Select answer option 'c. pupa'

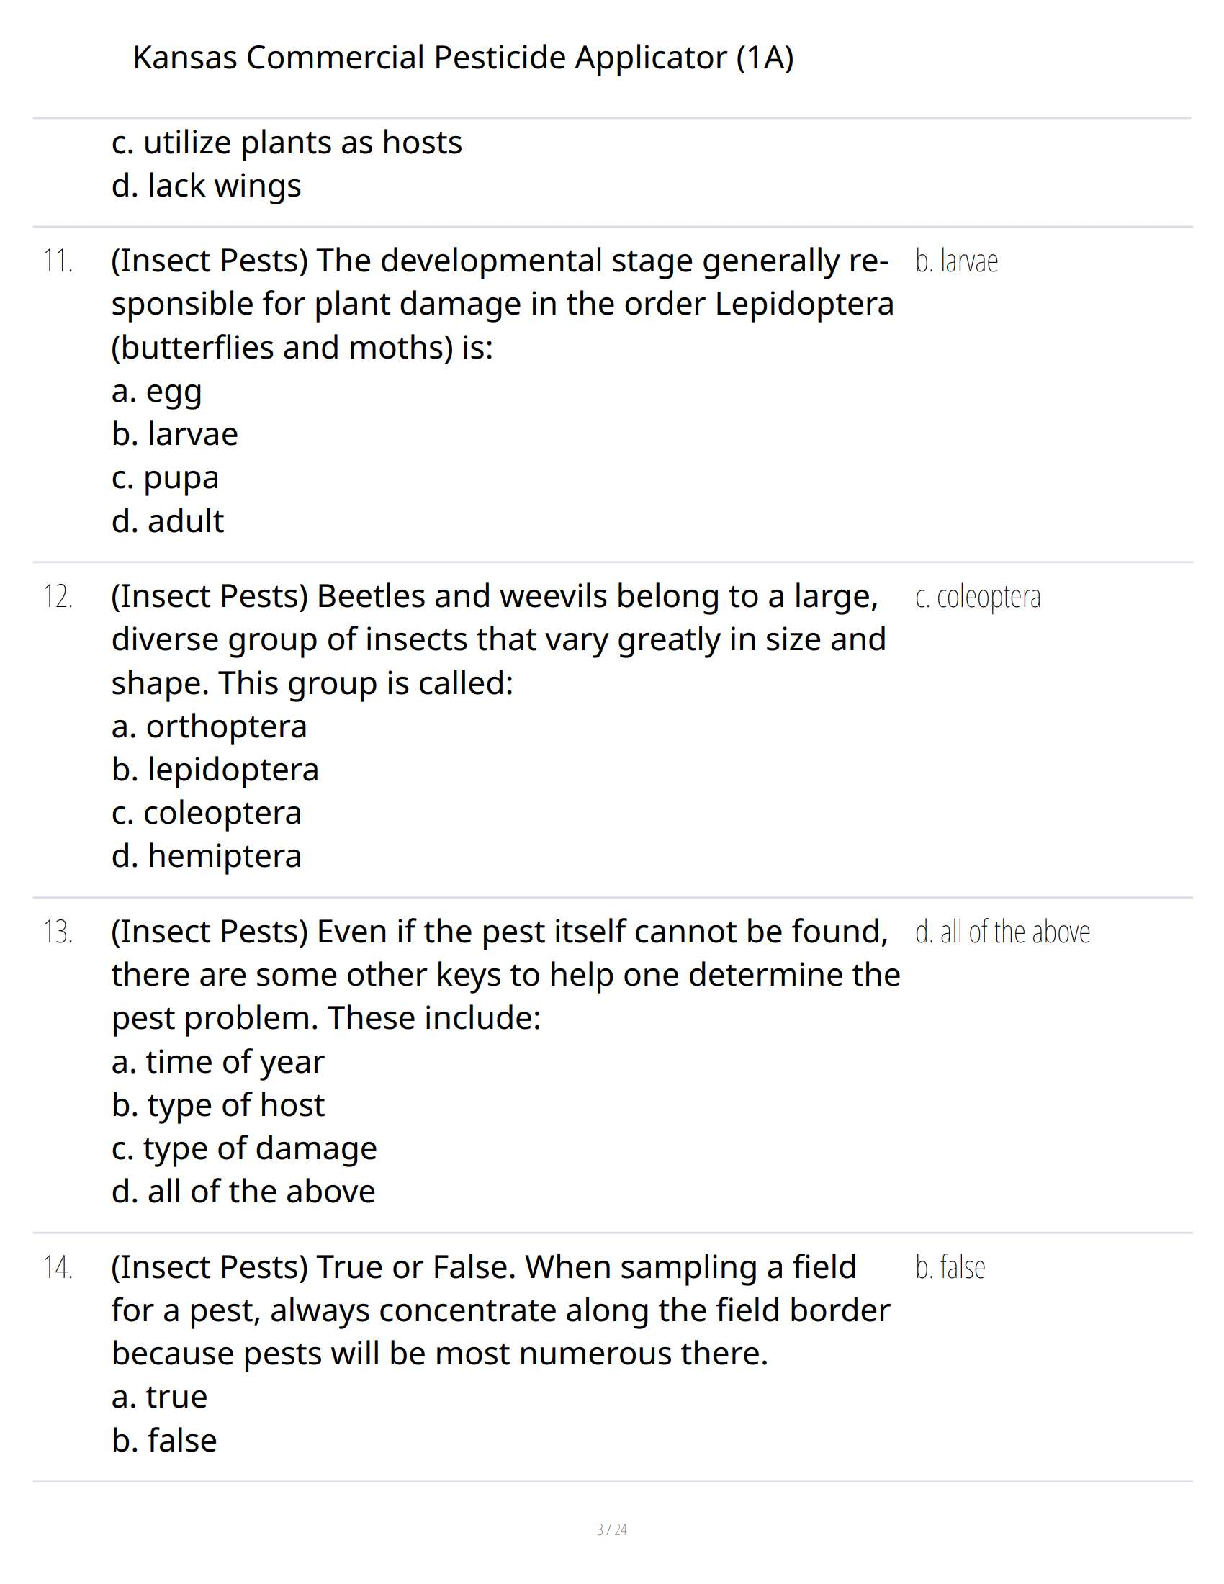[x=165, y=478]
